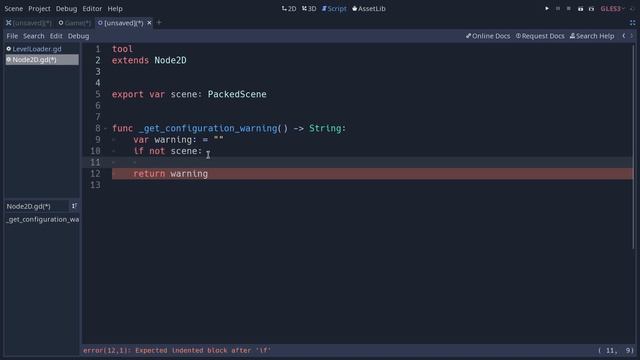The height and width of the screenshot is (360, 640).
Task: Click the pause scene button in top bar
Action: [558, 9]
